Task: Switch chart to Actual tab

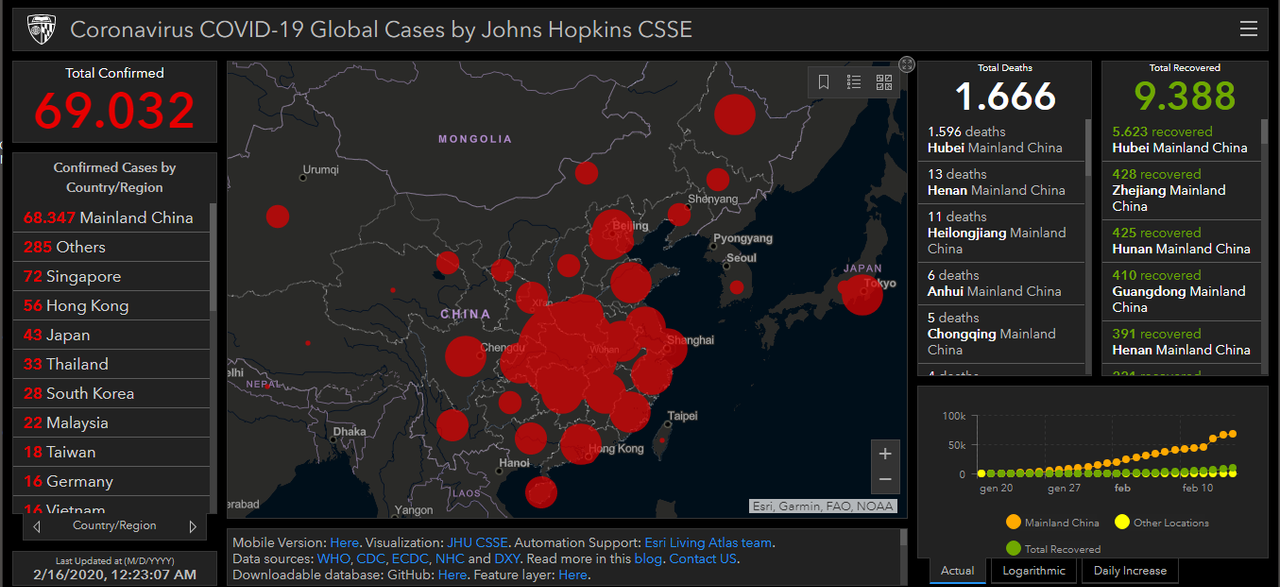Action: (x=957, y=571)
